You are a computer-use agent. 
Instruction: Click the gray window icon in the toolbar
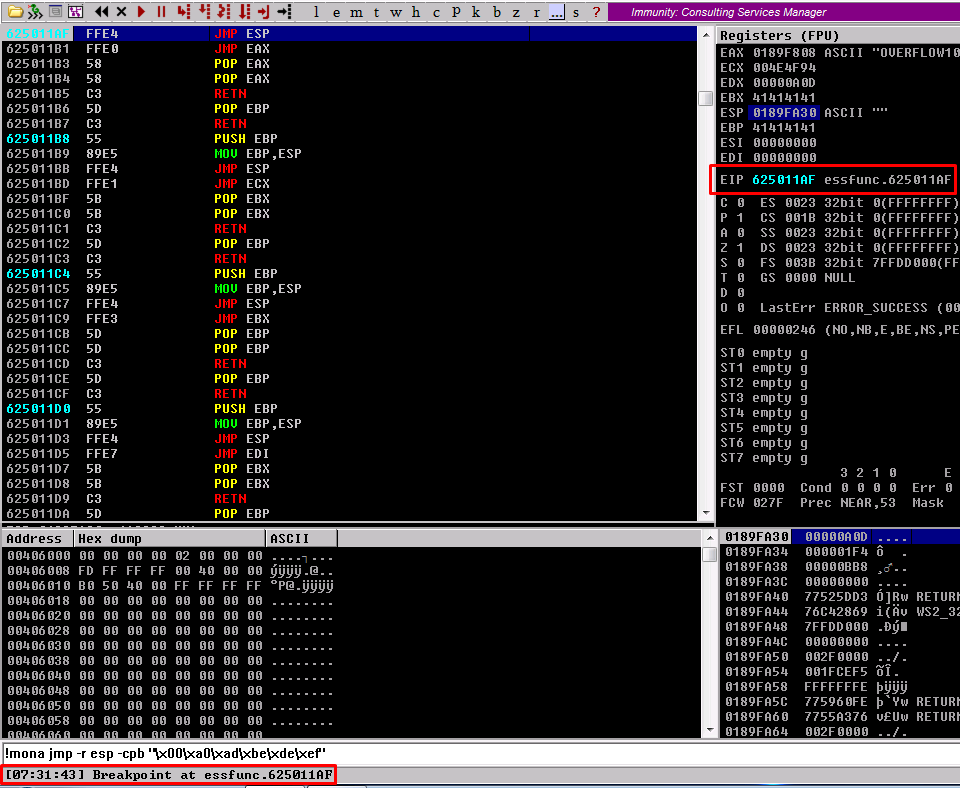point(55,11)
